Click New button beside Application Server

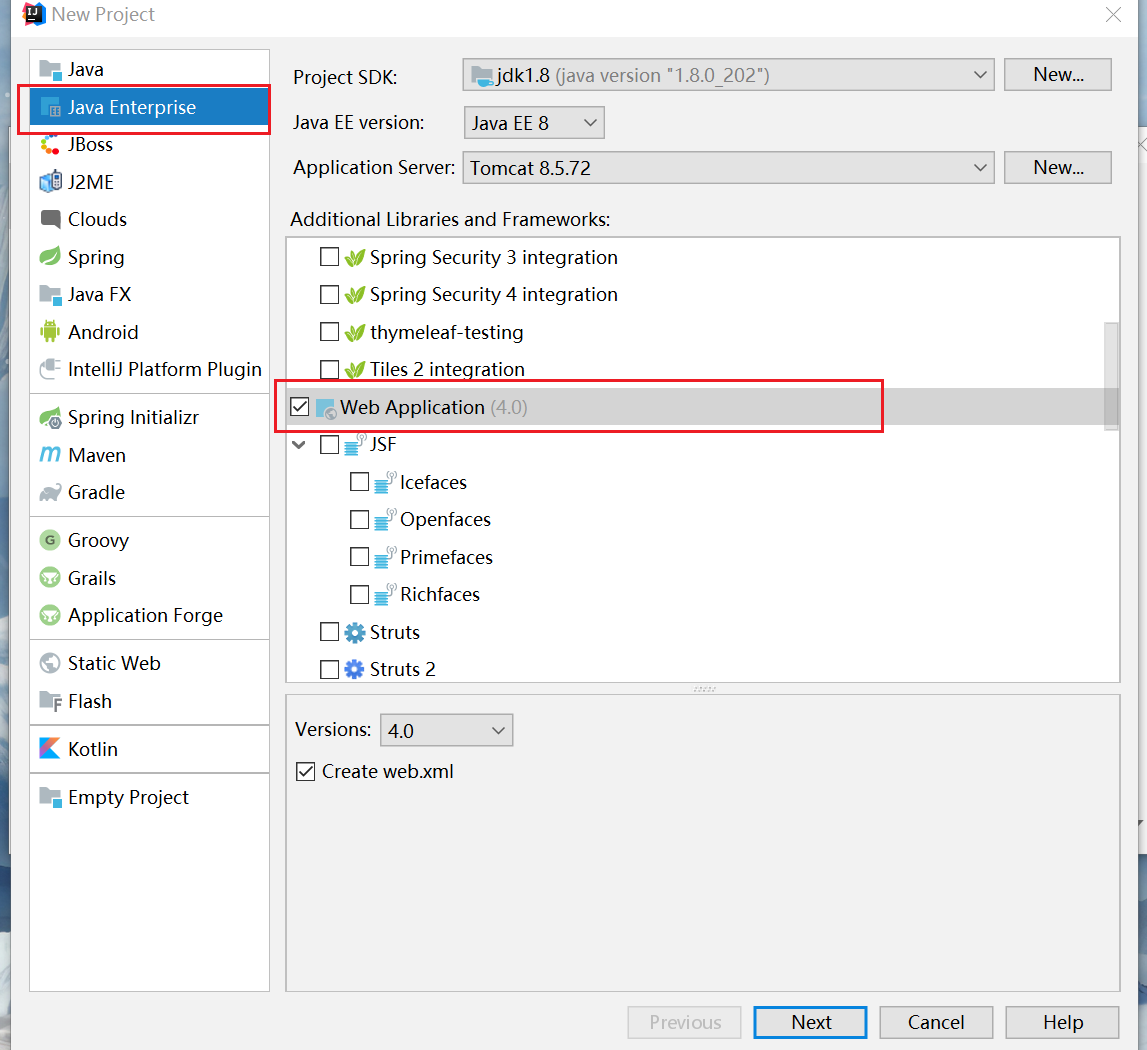pos(1058,168)
